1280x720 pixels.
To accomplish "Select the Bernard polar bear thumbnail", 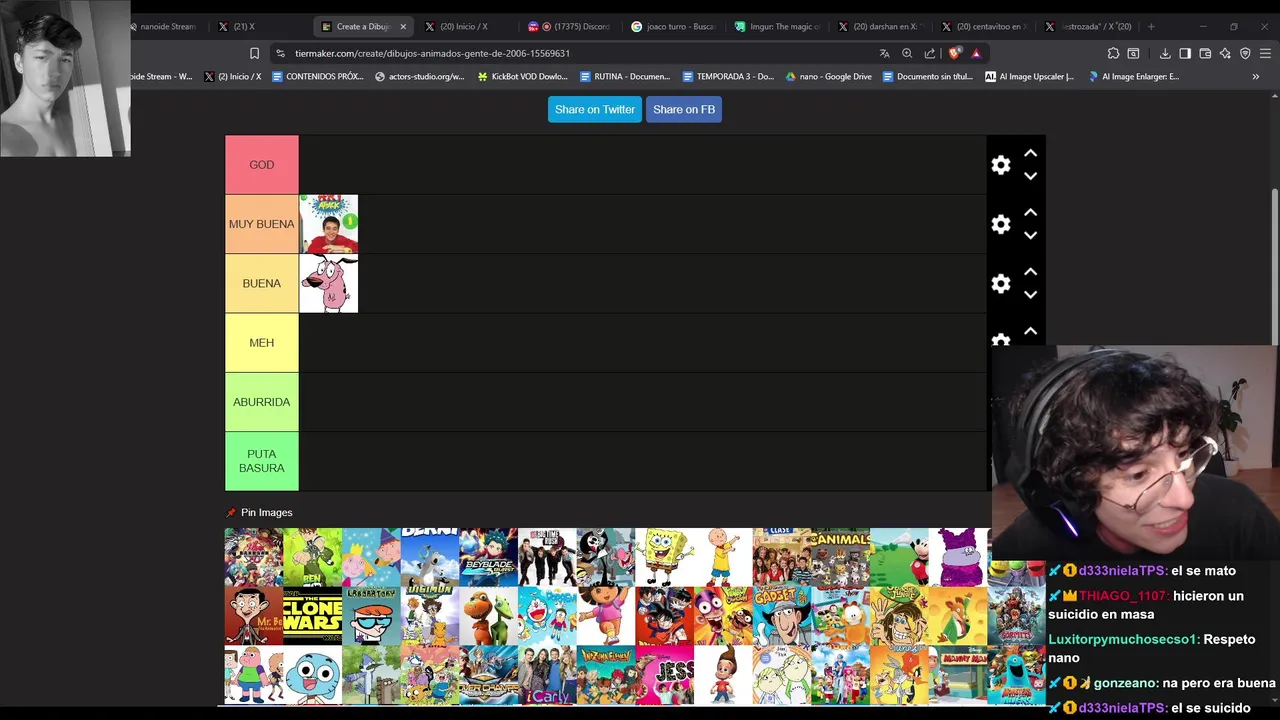I will [x=430, y=557].
